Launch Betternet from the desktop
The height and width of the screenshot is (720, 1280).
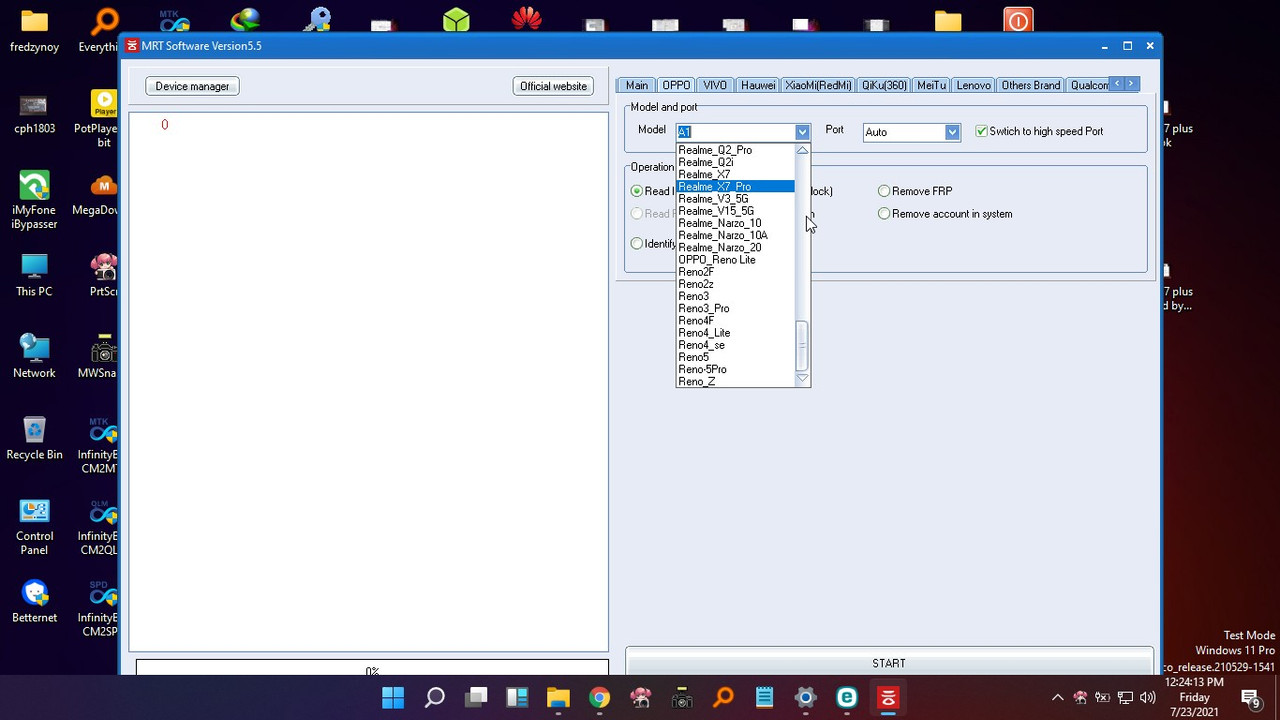[x=34, y=602]
